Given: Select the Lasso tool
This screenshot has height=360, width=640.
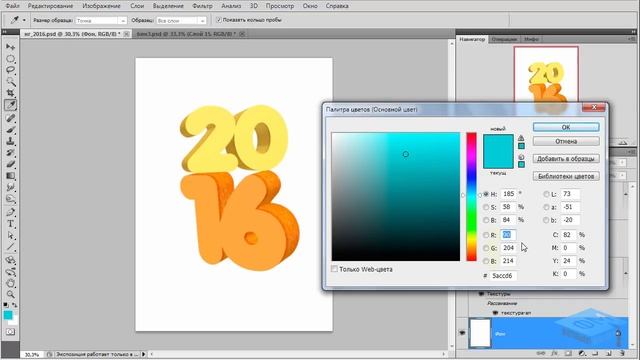Looking at the screenshot, I should pos(10,70).
